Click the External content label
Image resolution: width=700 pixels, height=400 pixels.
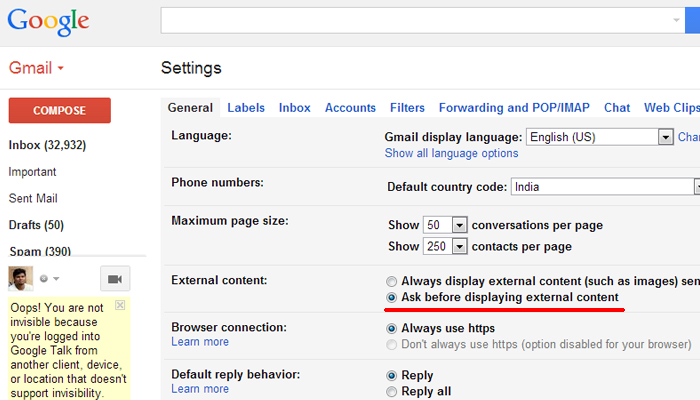coord(219,280)
